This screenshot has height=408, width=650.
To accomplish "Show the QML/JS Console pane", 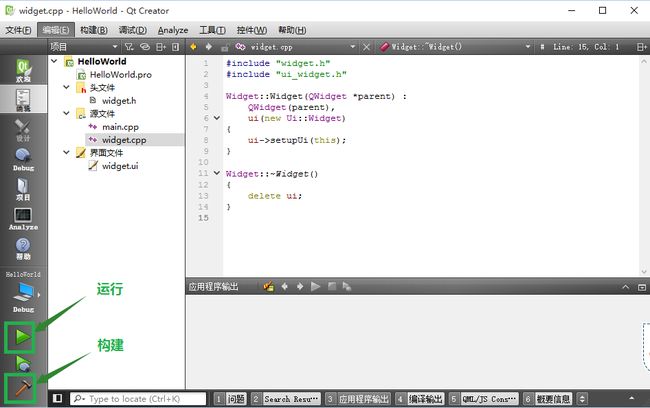I will 484,399.
